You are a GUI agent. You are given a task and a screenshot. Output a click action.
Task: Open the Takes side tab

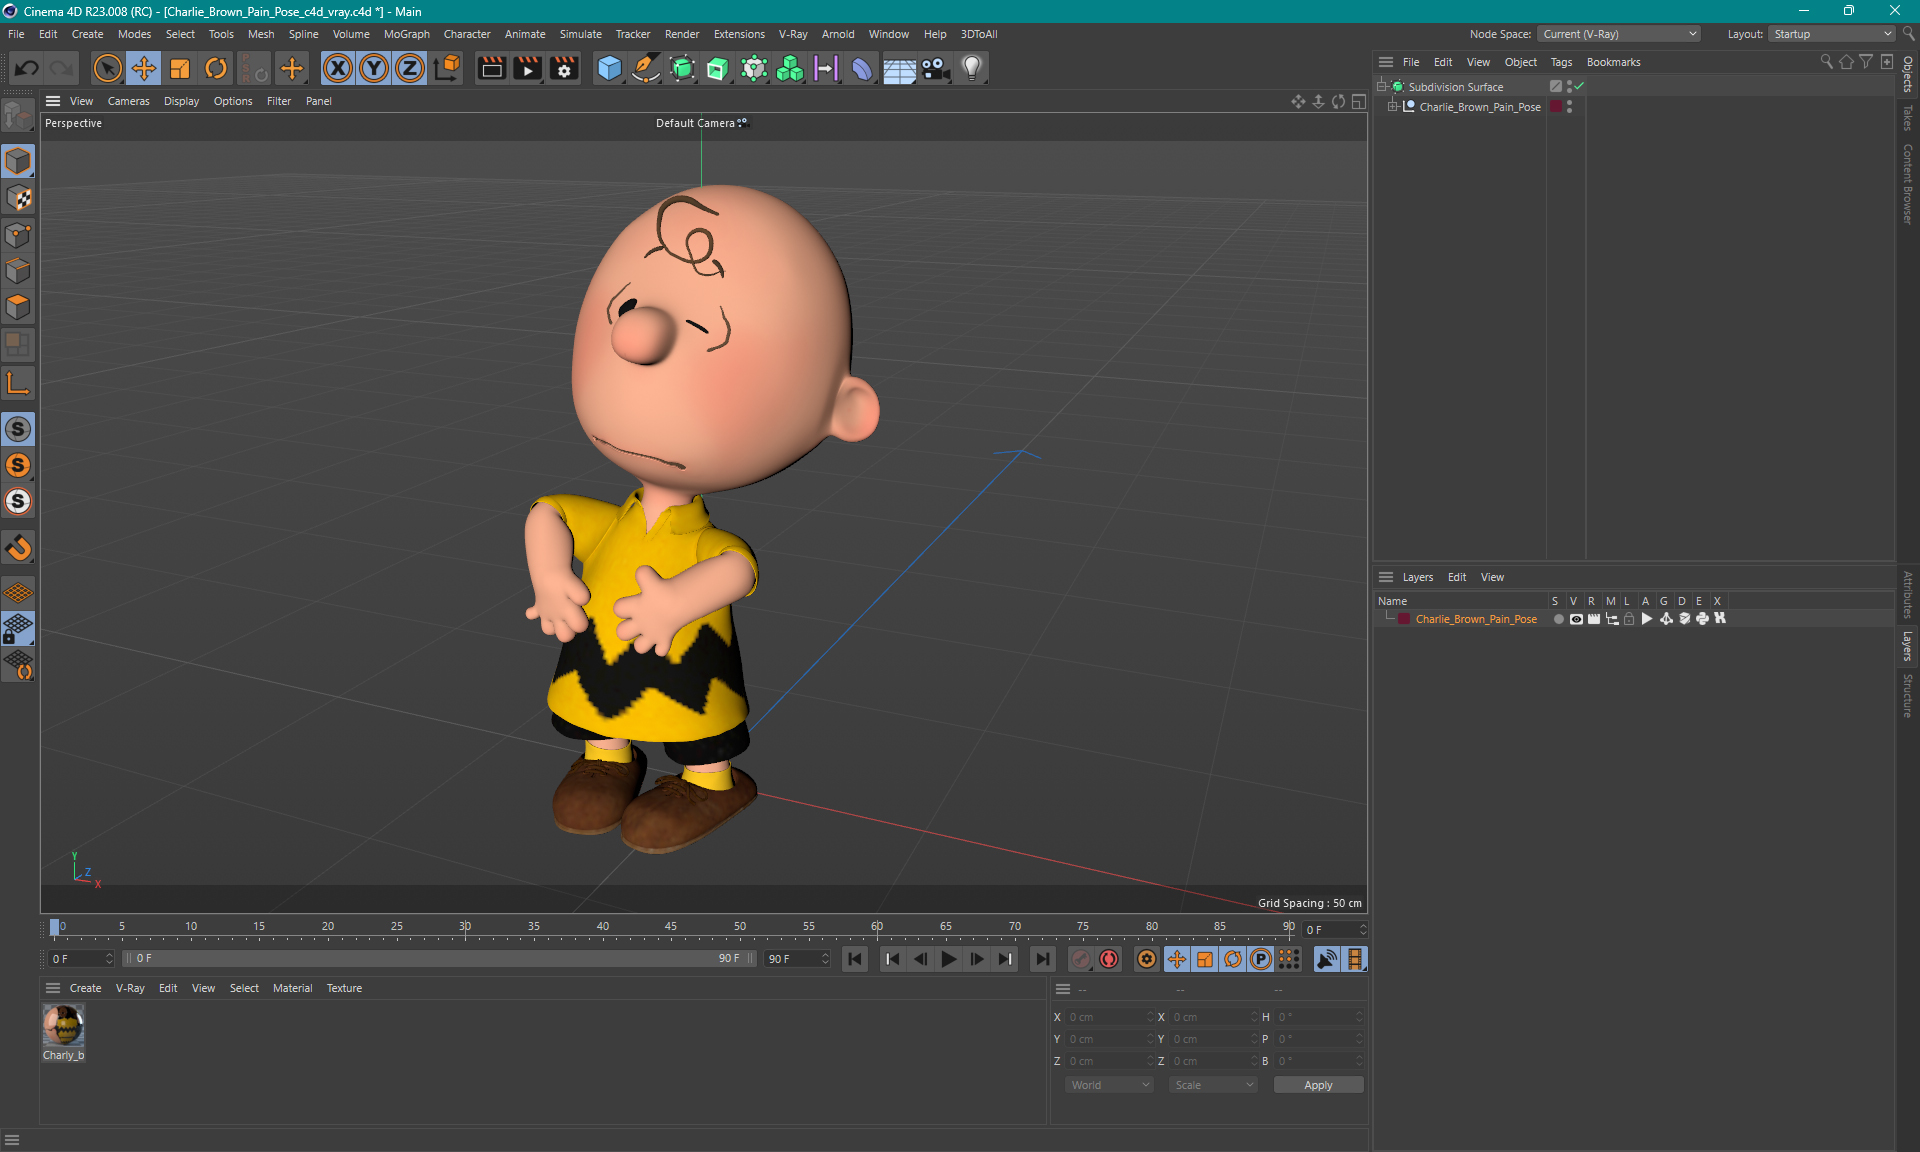1908,117
